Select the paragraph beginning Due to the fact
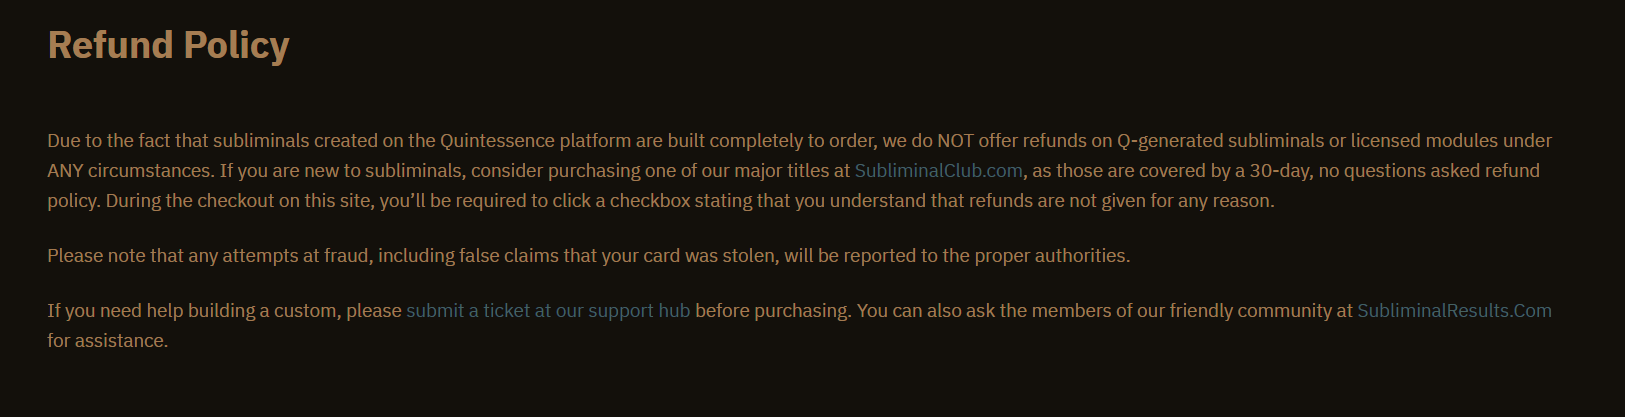 pyautogui.click(x=800, y=171)
